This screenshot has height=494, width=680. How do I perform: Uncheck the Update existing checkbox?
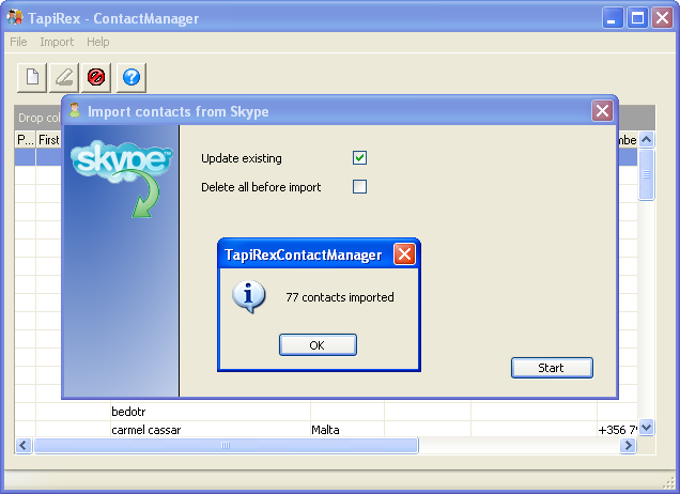click(360, 158)
